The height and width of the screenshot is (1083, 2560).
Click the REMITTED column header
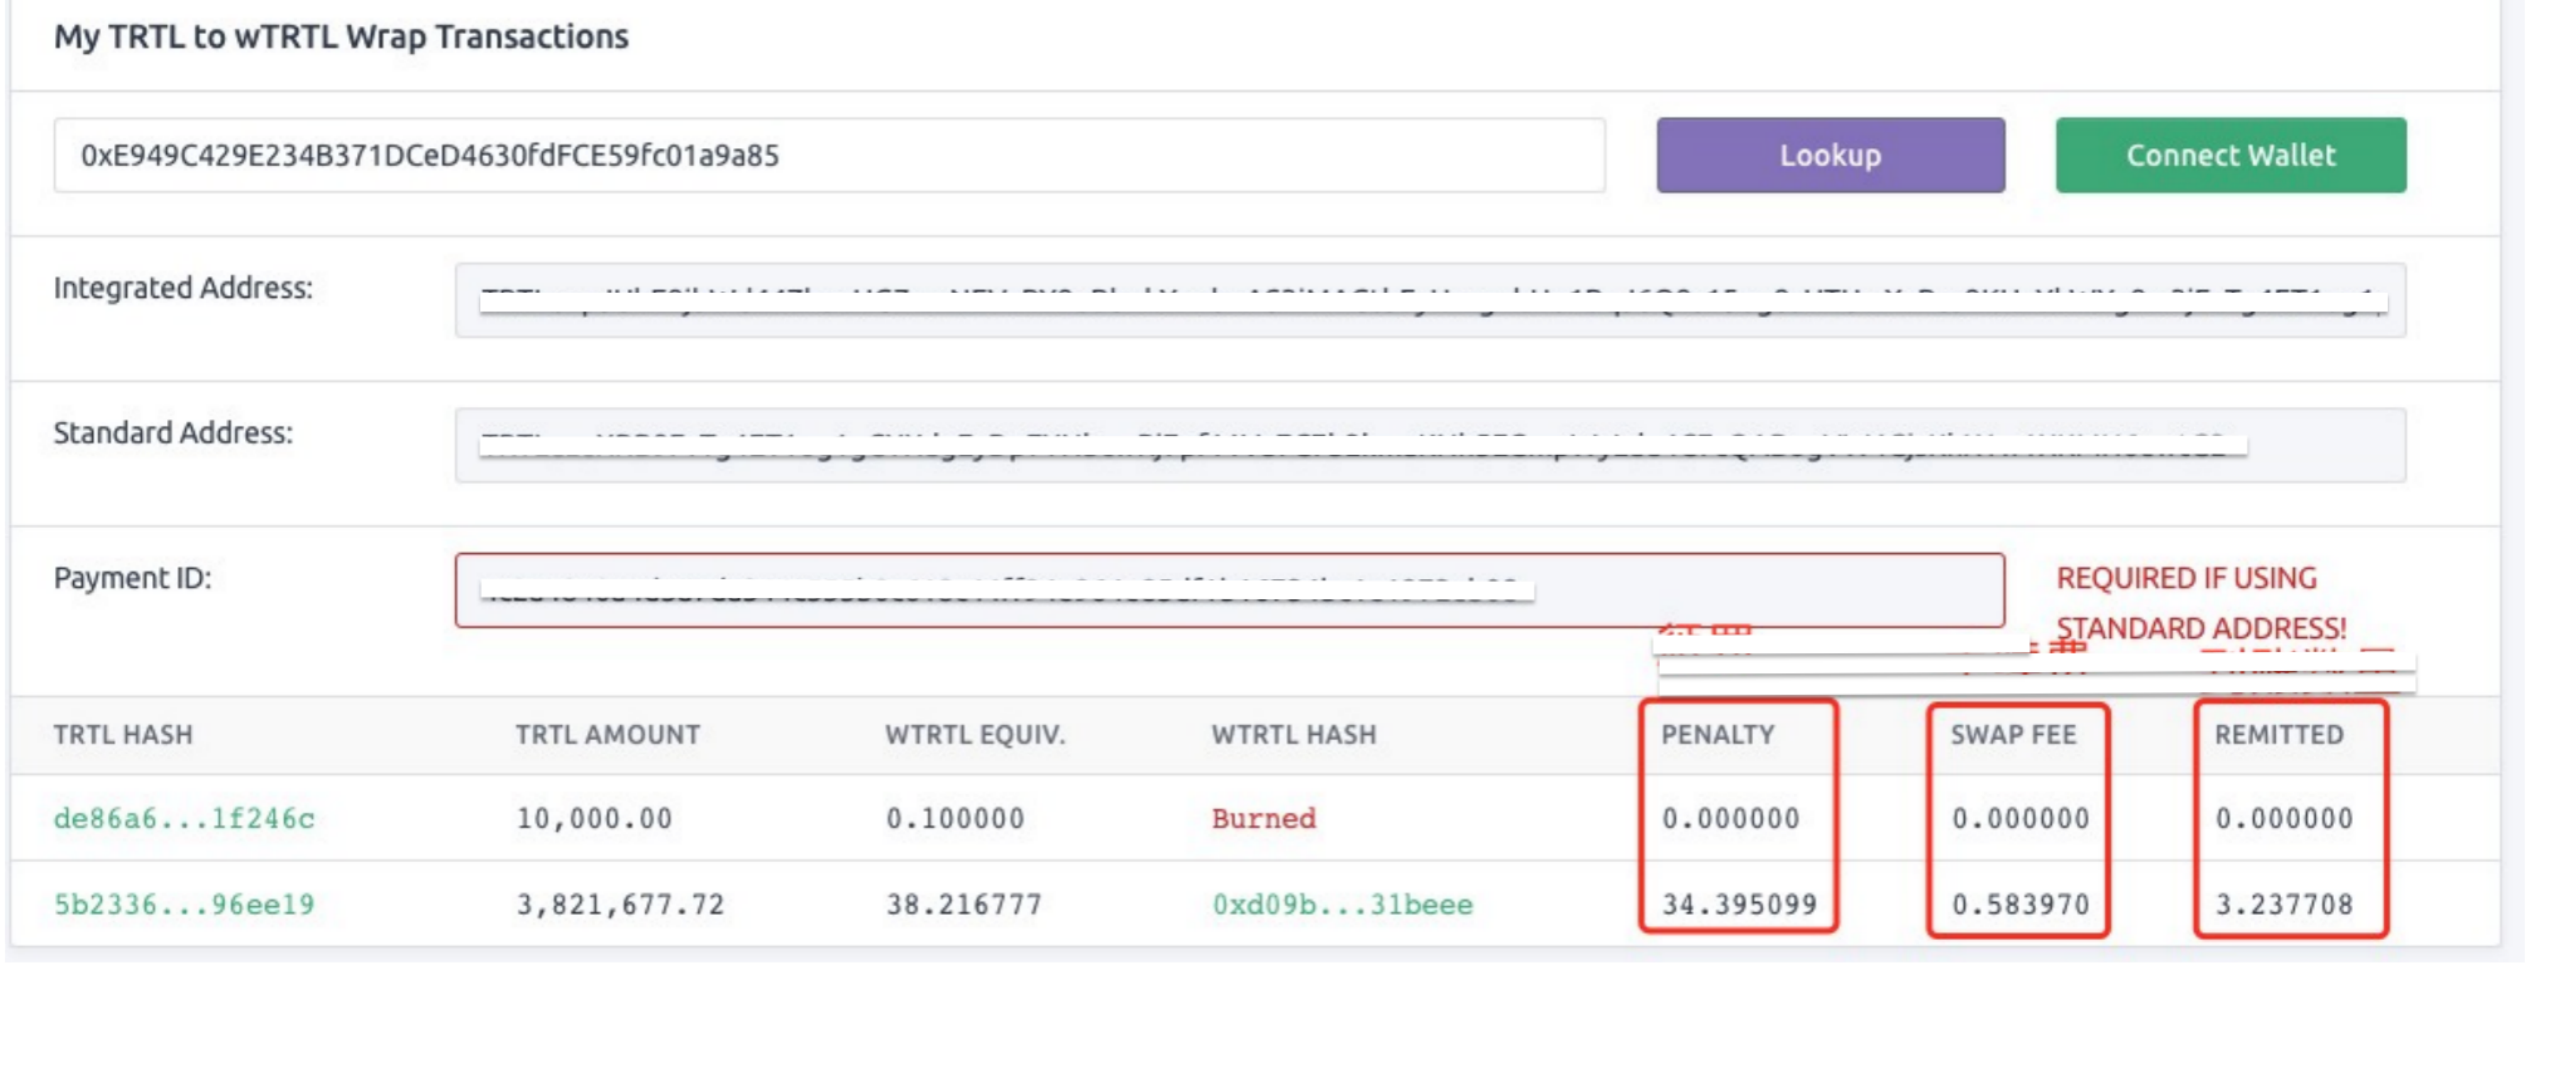(2279, 735)
